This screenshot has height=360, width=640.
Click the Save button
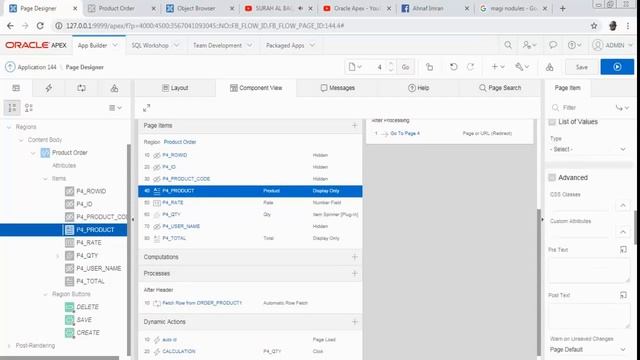click(582, 67)
